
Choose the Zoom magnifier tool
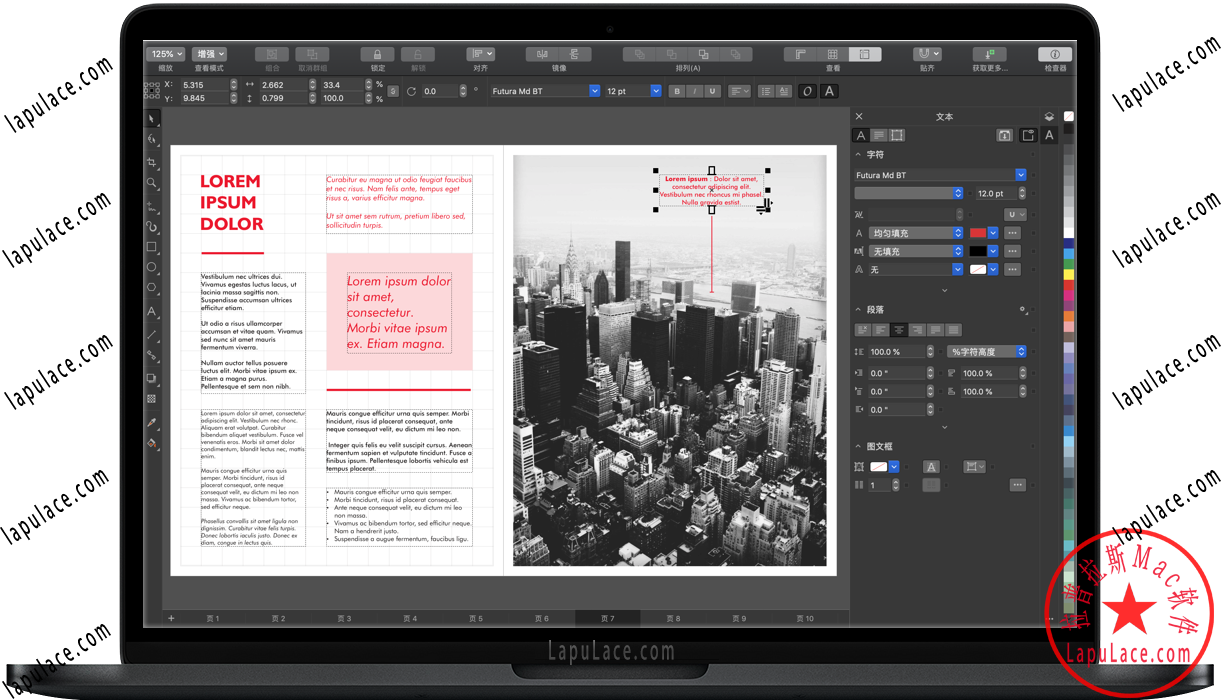(152, 183)
